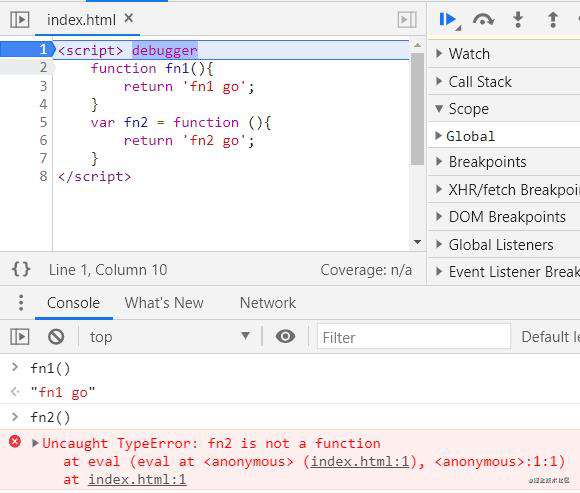Viewport: 580px width, 493px height.
Task: Set breakpoint on line number 3
Action: (x=43, y=86)
